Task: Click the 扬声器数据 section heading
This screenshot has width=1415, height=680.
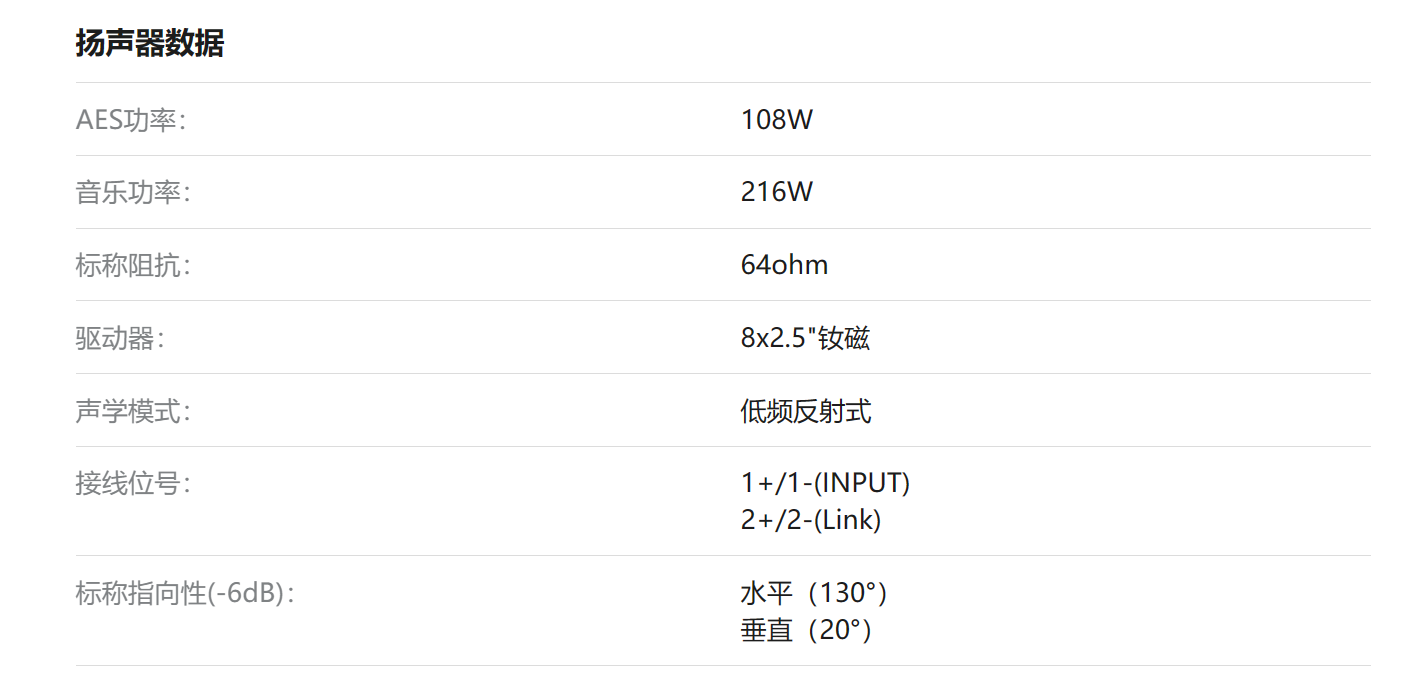Action: 150,44
